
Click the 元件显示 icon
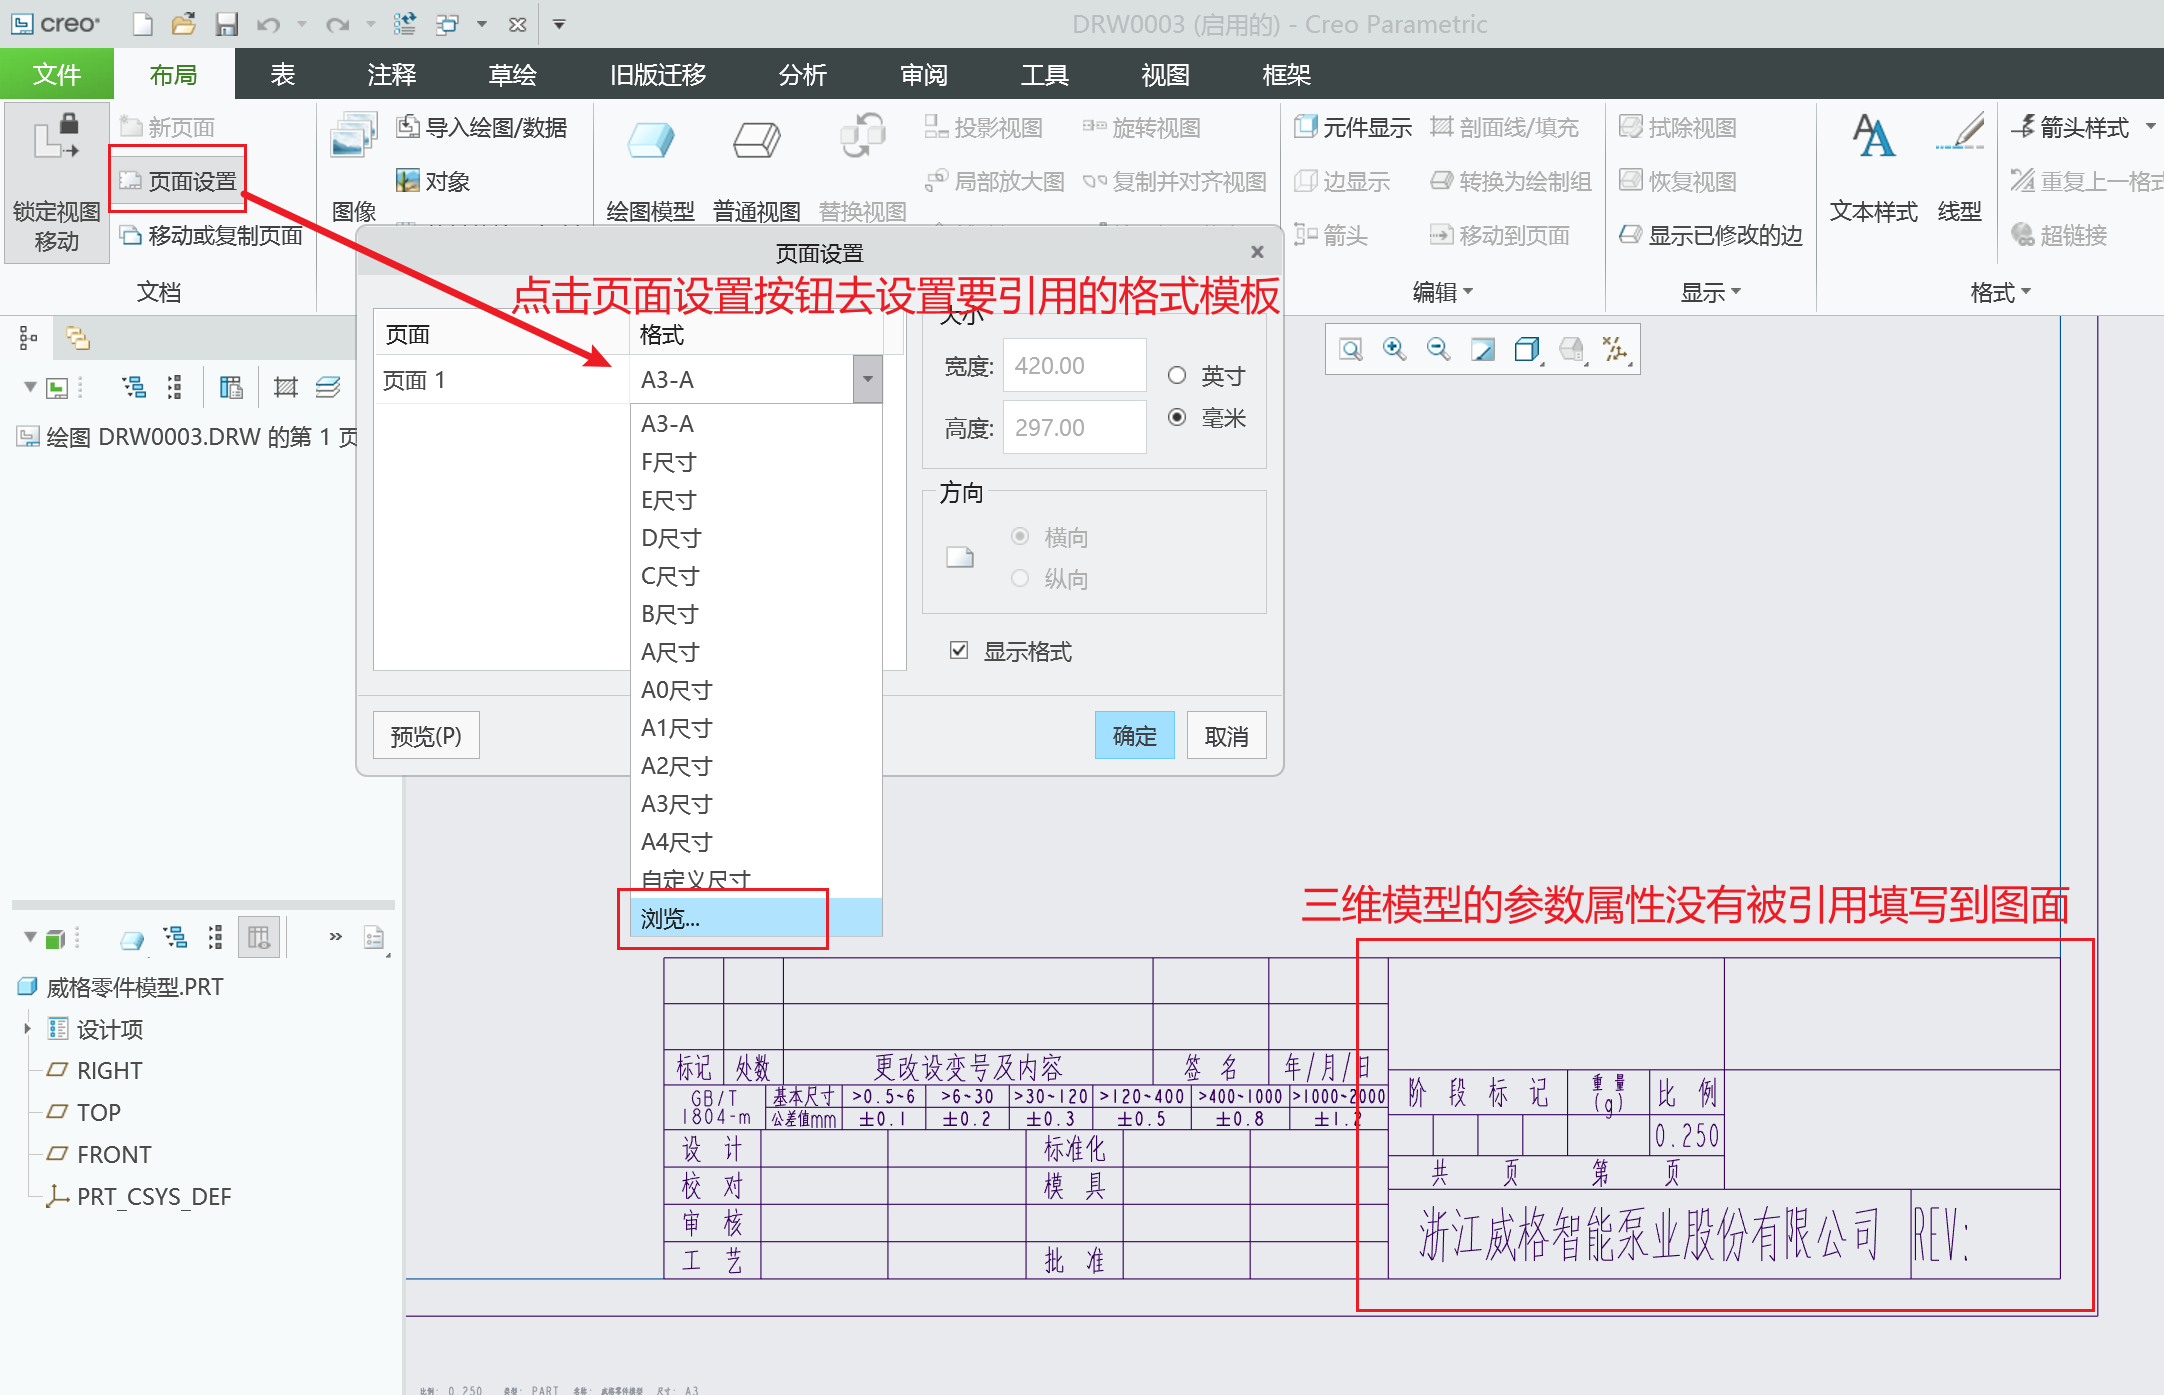(x=1306, y=127)
